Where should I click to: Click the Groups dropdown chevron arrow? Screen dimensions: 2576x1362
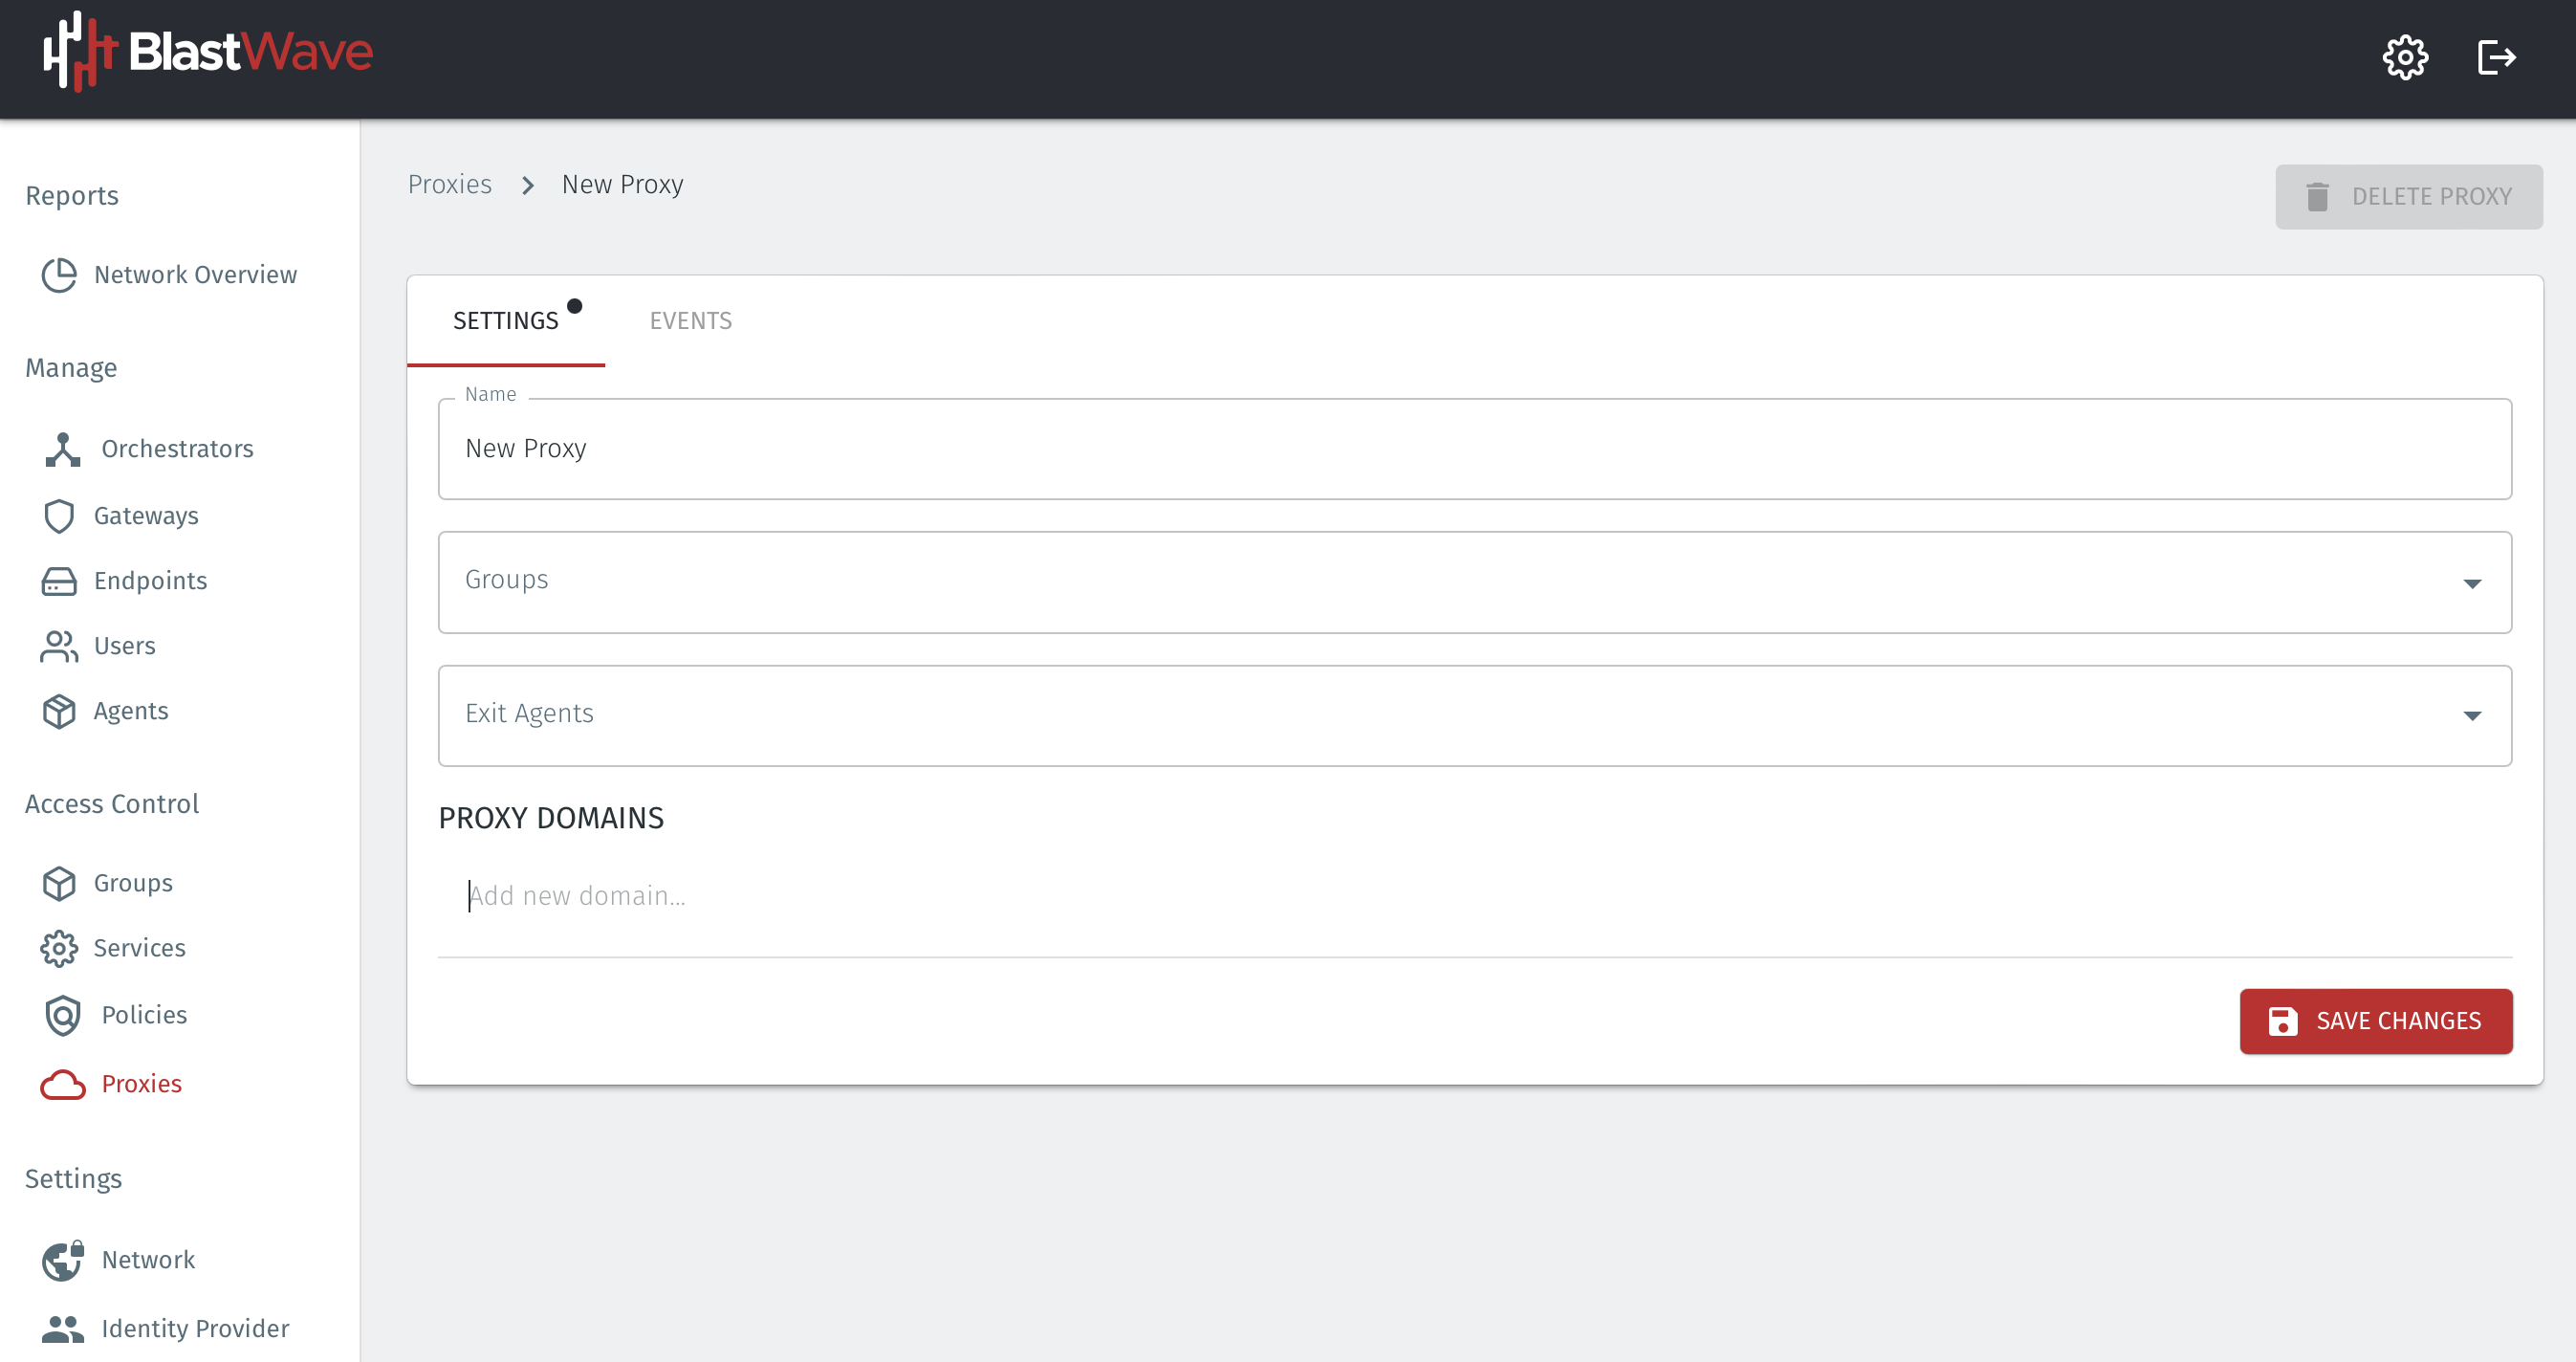click(2472, 583)
